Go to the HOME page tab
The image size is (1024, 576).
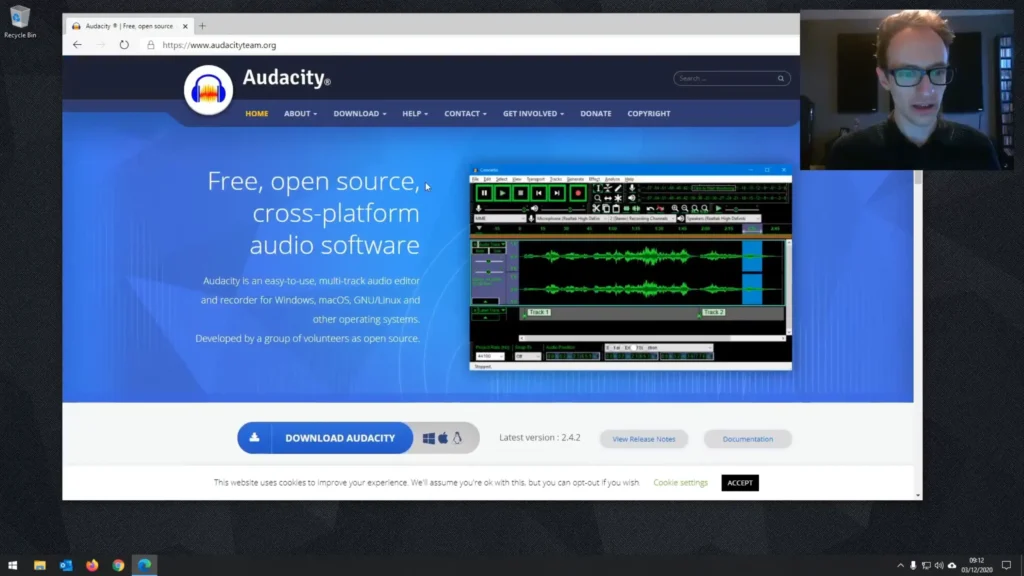click(257, 114)
